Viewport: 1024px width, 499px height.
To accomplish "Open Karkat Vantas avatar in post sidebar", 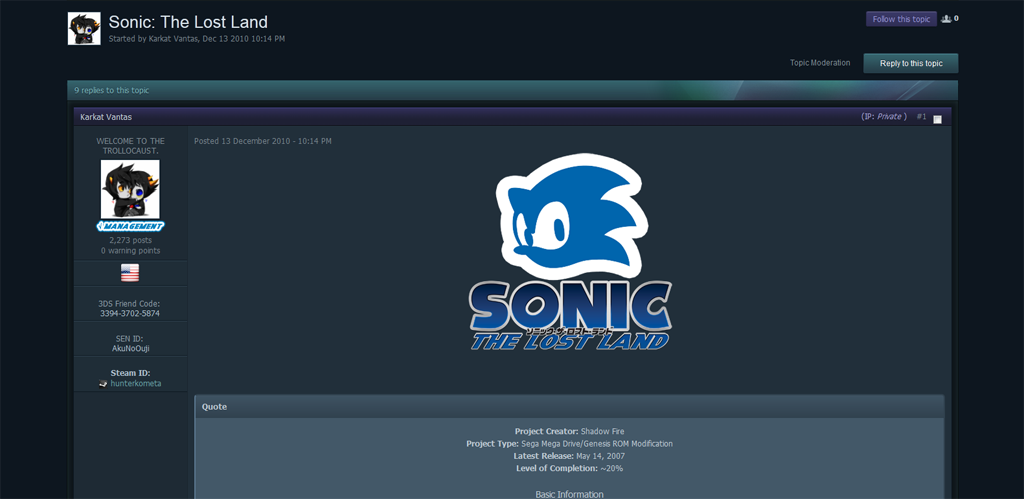I will tap(130, 189).
